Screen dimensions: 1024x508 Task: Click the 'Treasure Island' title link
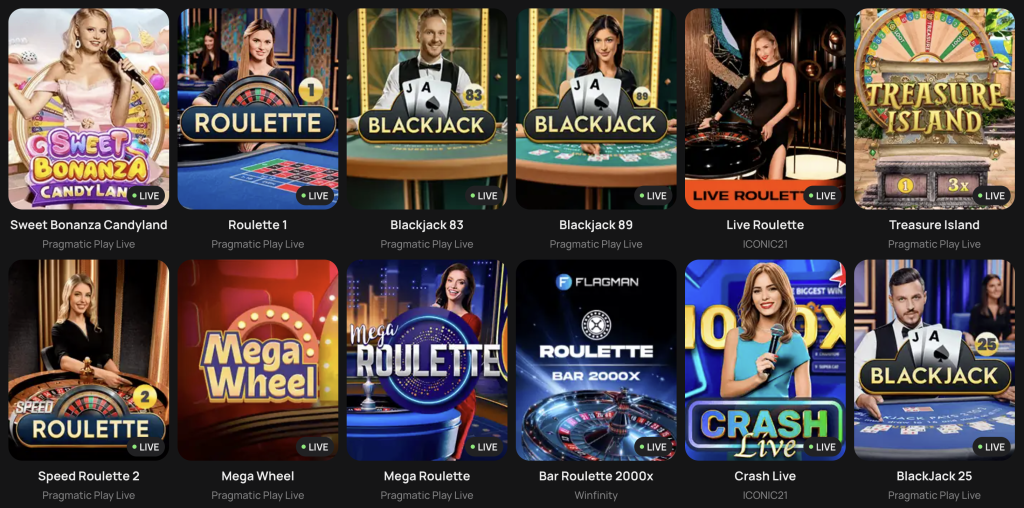coord(935,225)
